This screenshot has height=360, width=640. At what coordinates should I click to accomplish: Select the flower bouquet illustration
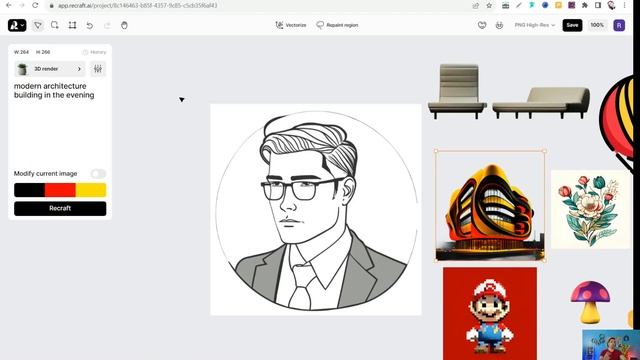591,210
